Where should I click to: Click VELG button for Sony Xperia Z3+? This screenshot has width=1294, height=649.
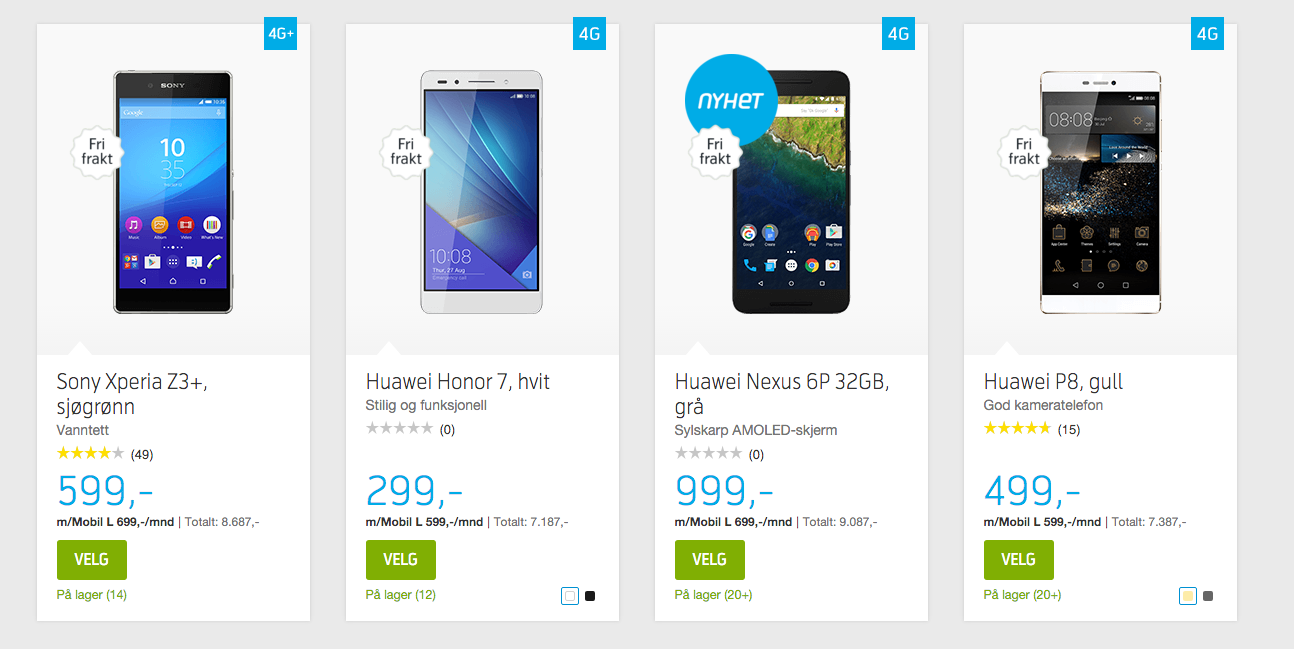(92, 559)
